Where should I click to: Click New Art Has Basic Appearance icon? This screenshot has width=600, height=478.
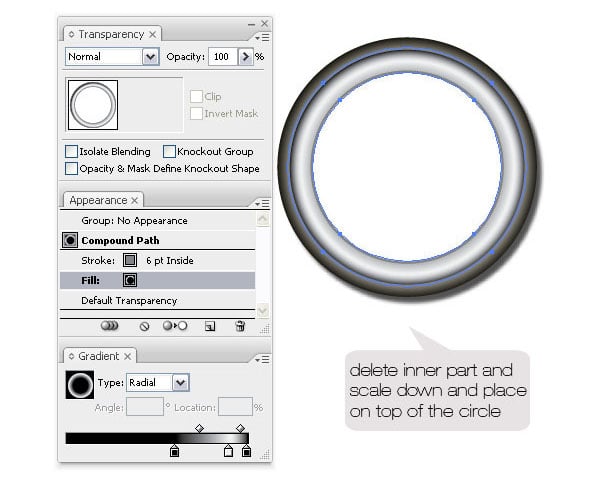[109, 326]
